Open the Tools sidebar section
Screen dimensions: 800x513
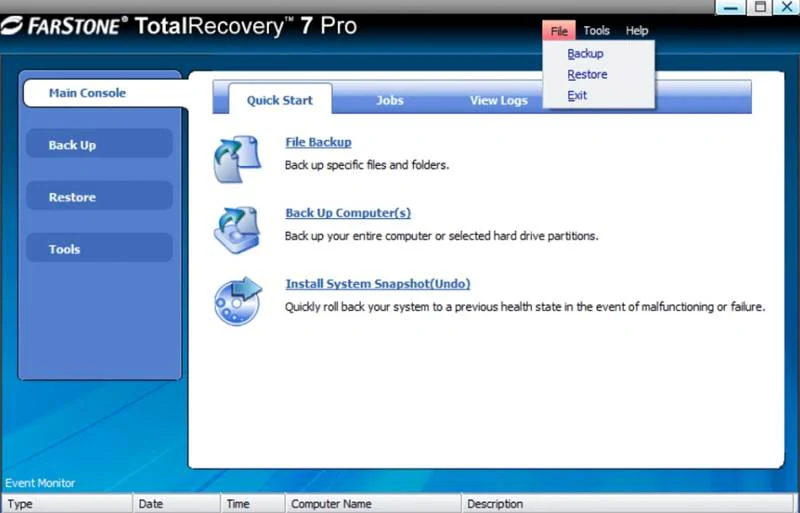pos(99,249)
